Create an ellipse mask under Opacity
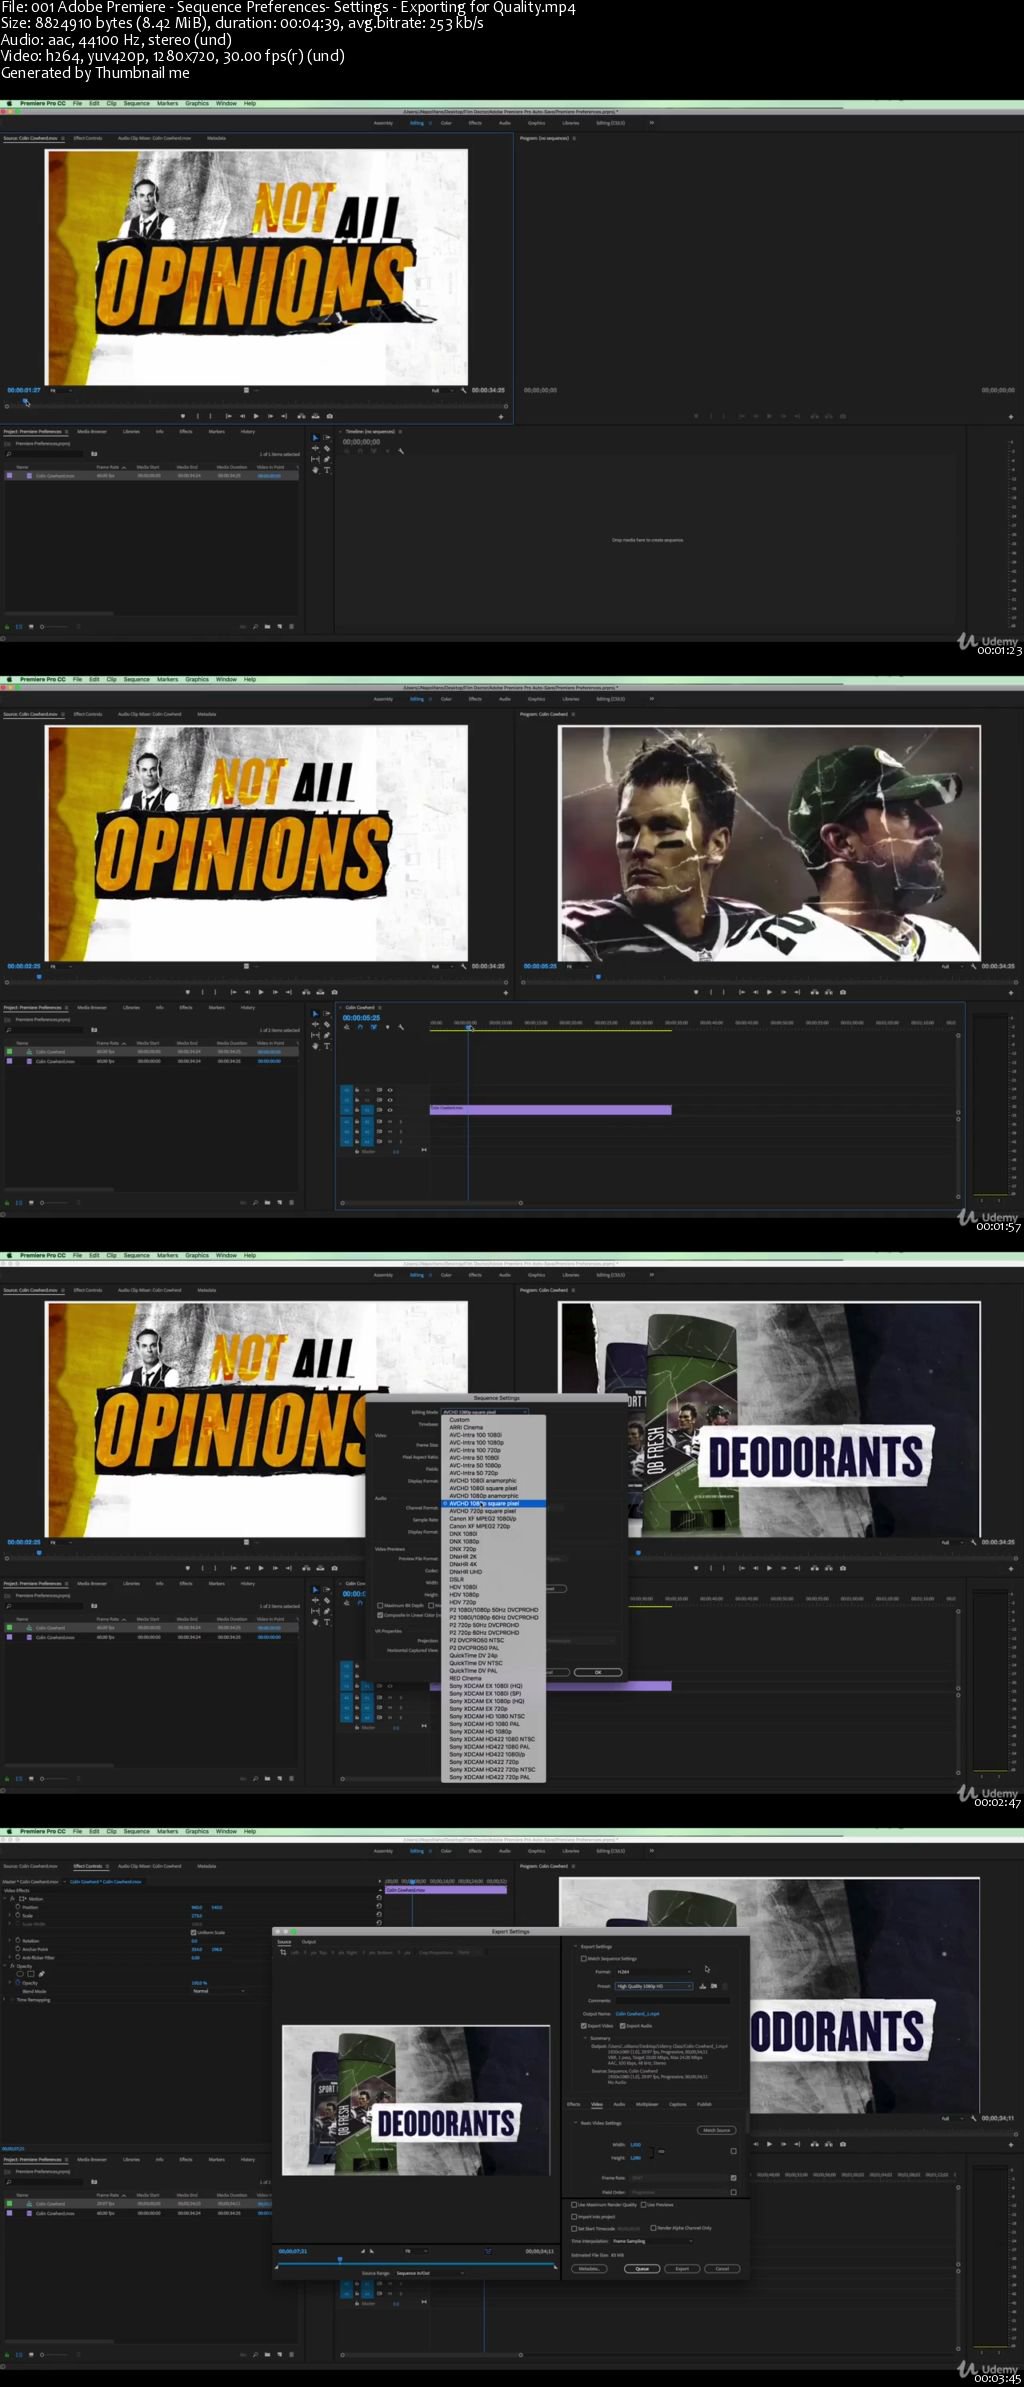Image resolution: width=1024 pixels, height=2387 pixels. pyautogui.click(x=20, y=1974)
